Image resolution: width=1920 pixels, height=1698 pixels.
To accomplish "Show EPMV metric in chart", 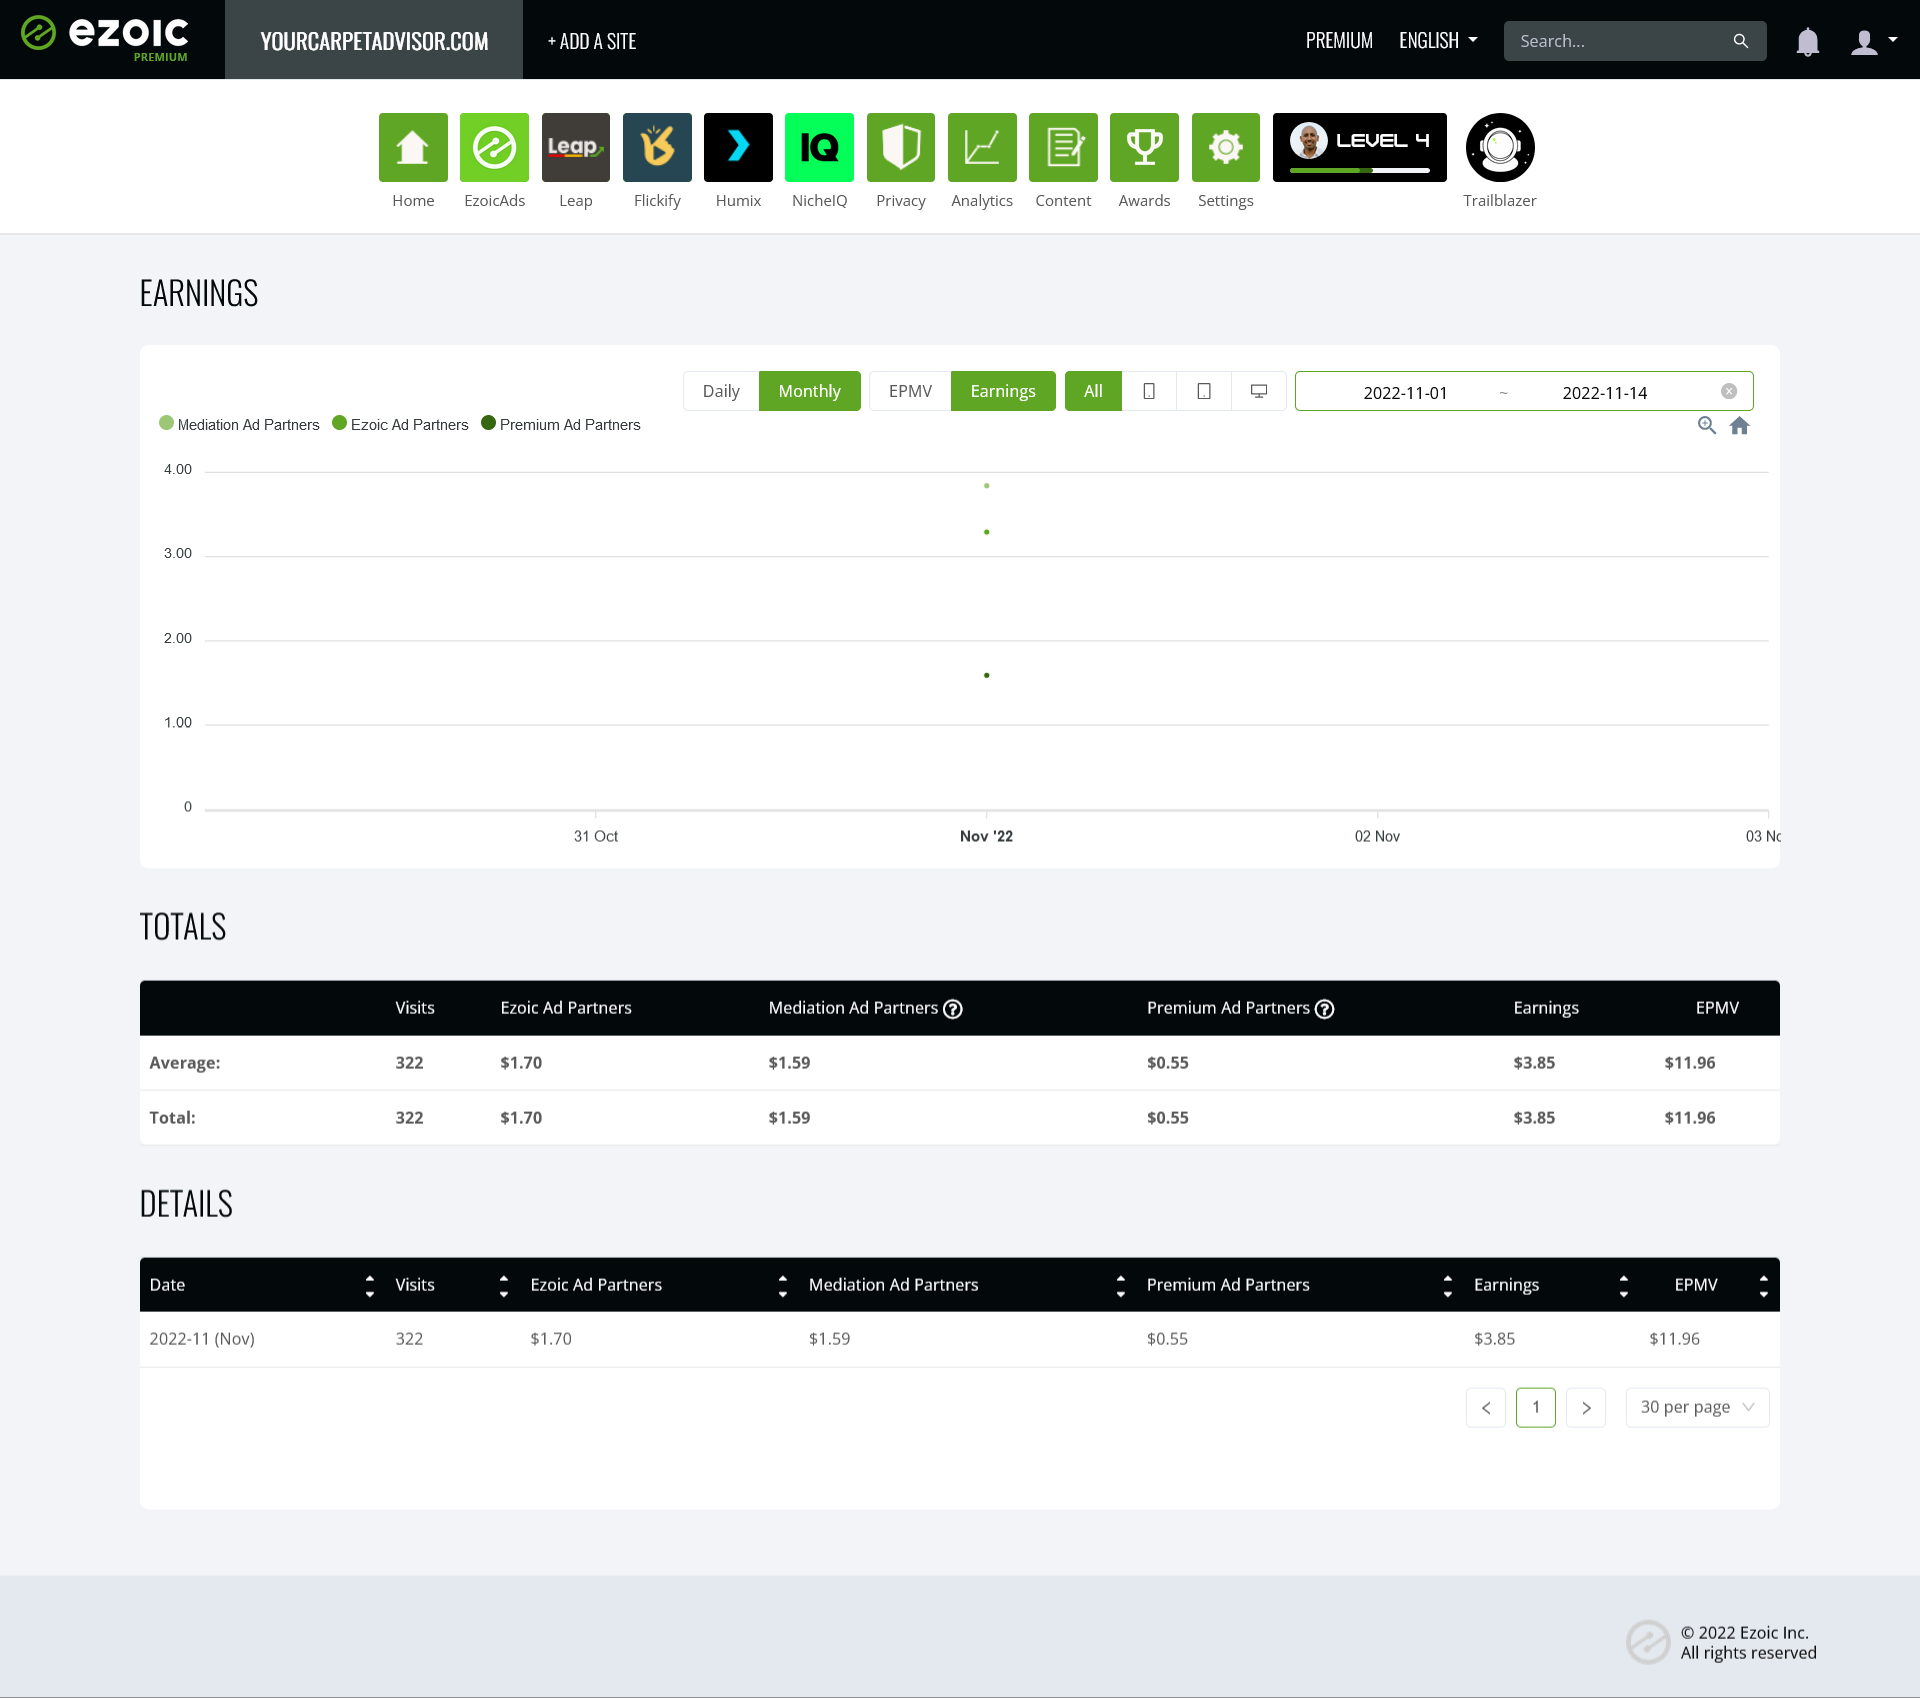I will click(x=910, y=391).
